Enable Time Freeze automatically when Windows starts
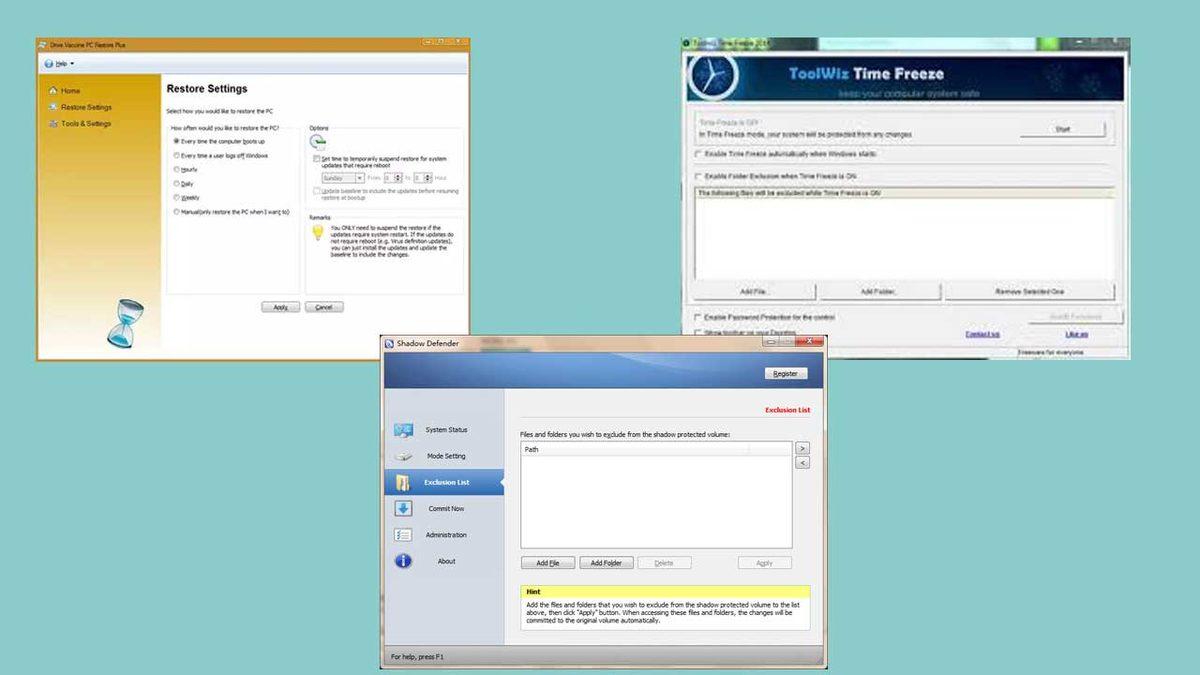The width and height of the screenshot is (1200, 675). coord(698,154)
